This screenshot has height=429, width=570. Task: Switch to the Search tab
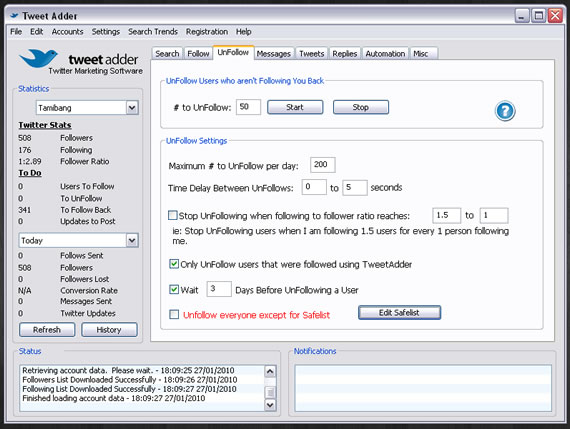click(167, 53)
